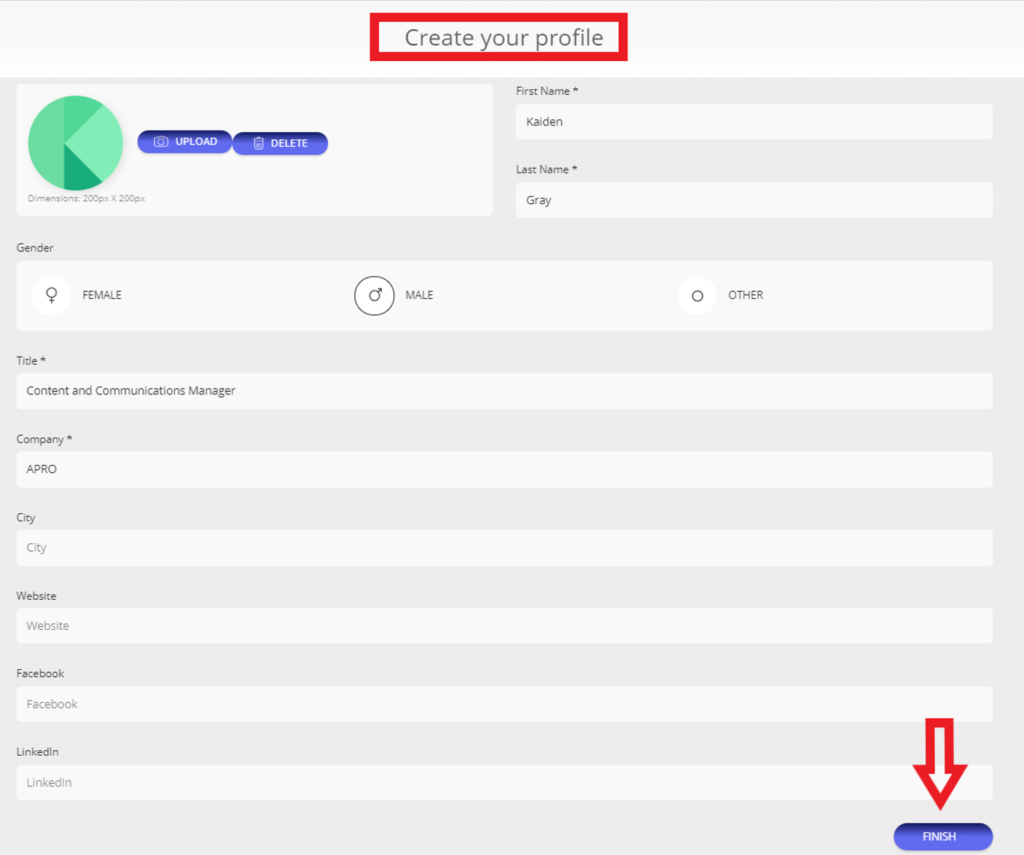The width and height of the screenshot is (1024, 855).
Task: Click the trash icon on Delete
Action: pyautogui.click(x=259, y=143)
